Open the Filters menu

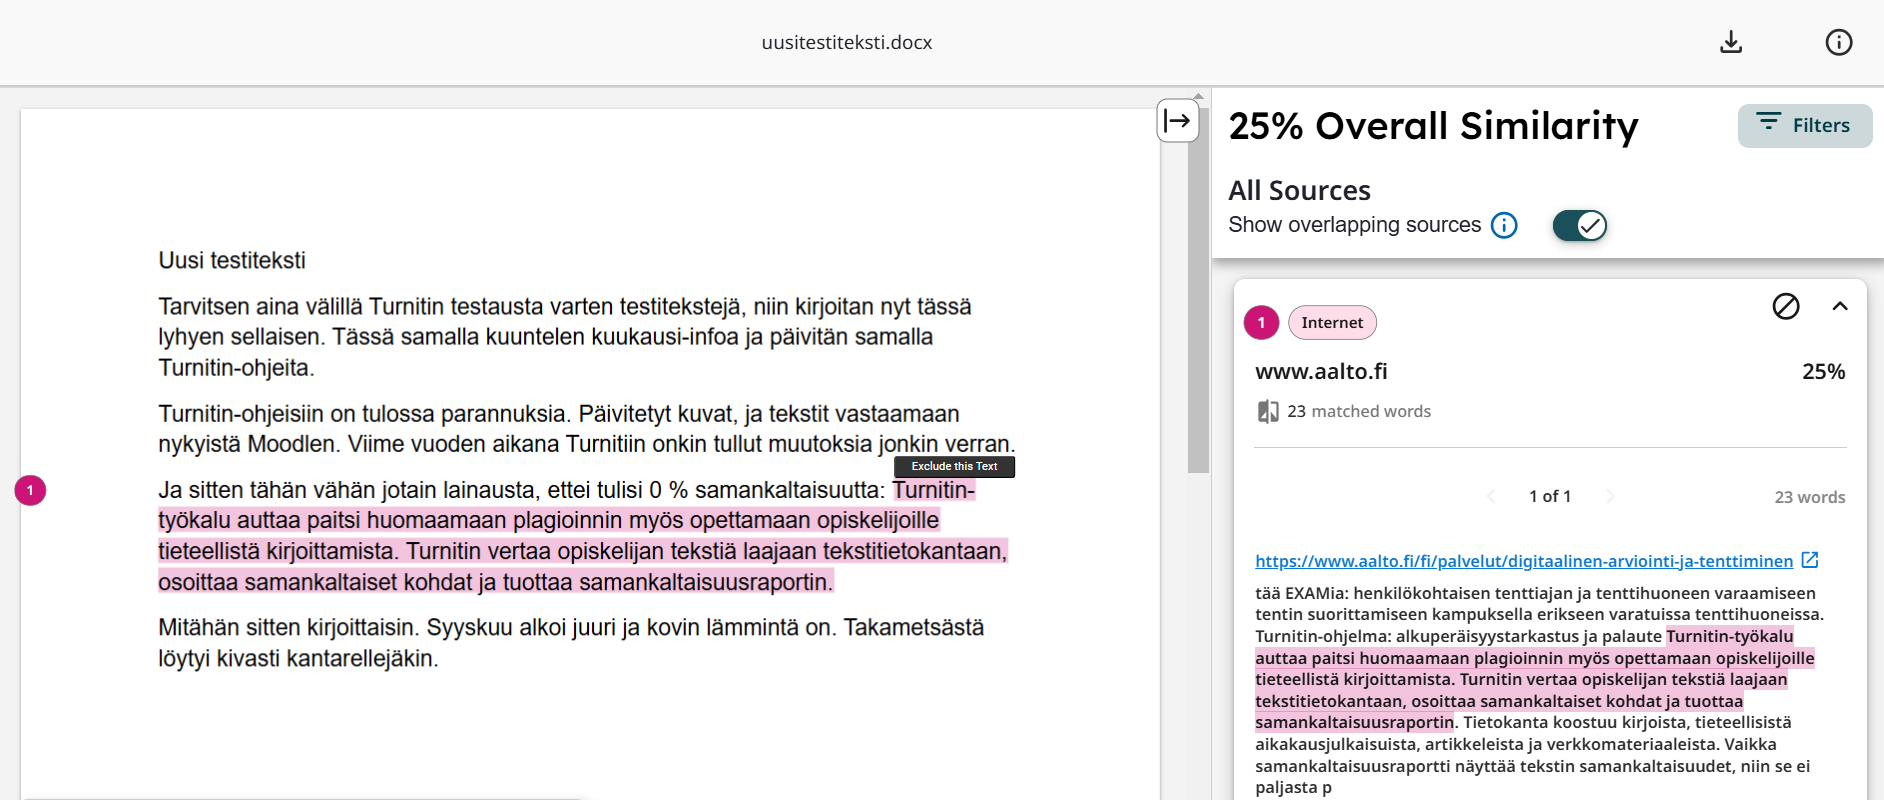1804,125
